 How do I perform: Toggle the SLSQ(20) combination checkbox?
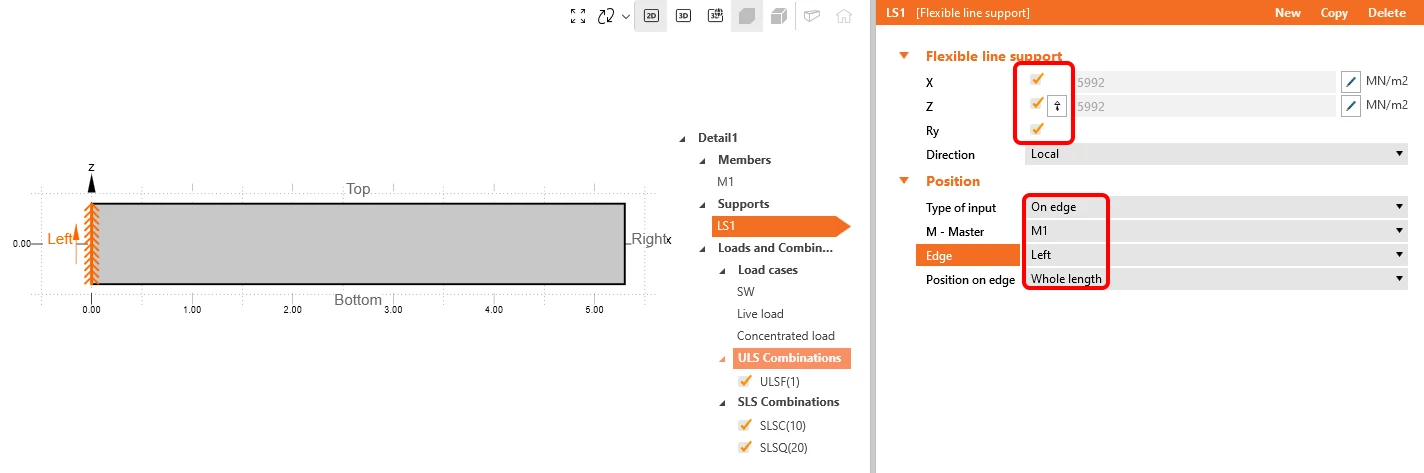(x=744, y=447)
